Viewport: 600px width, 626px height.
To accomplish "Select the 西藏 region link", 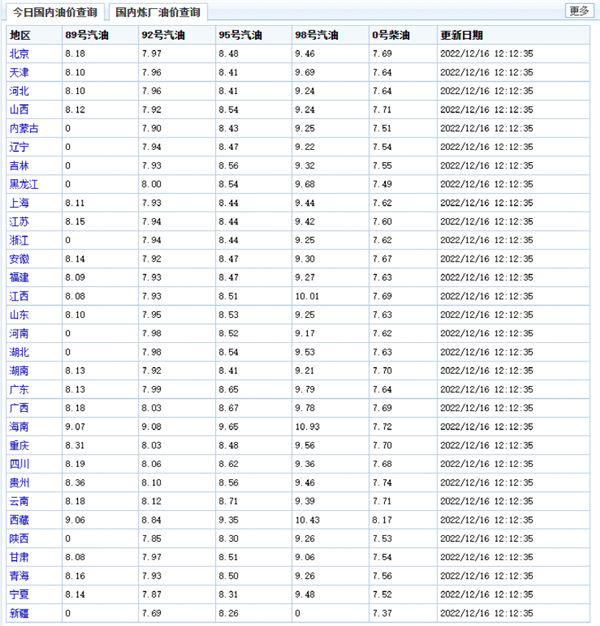I will 19,520.
